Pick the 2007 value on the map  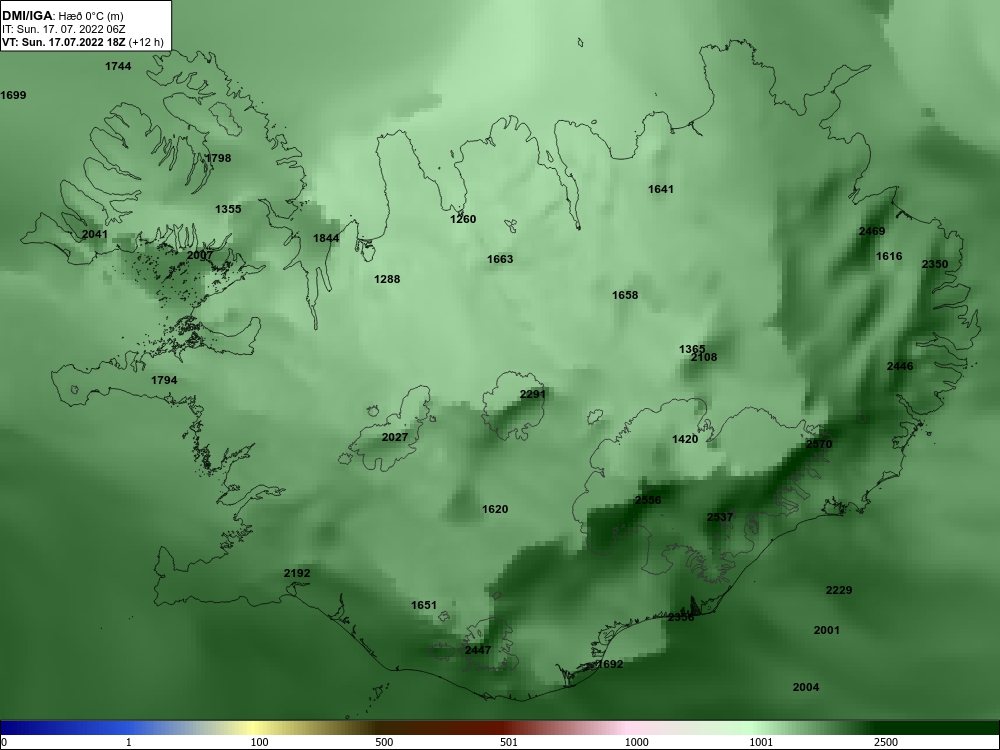click(x=200, y=255)
